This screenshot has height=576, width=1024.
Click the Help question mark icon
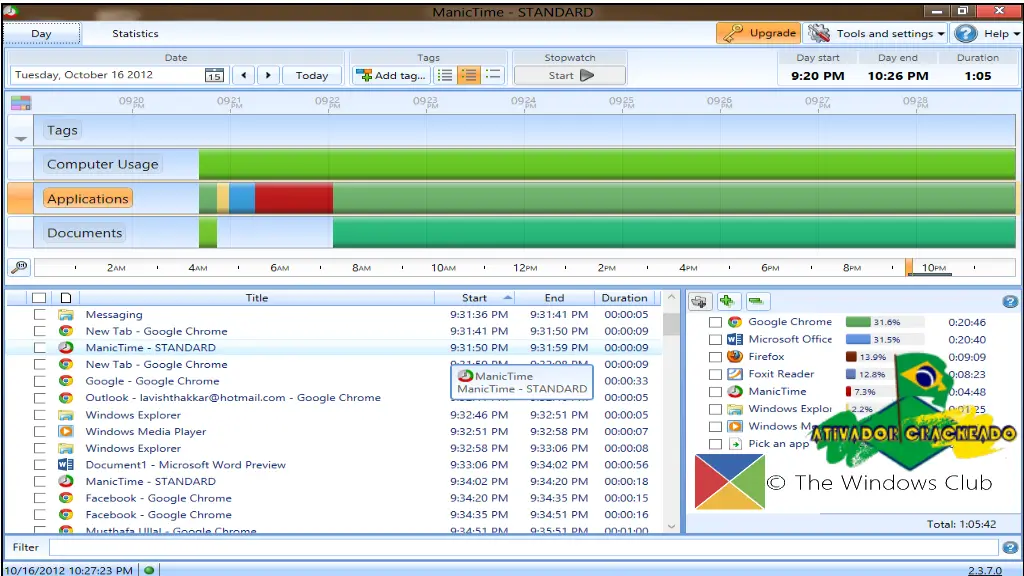(965, 33)
